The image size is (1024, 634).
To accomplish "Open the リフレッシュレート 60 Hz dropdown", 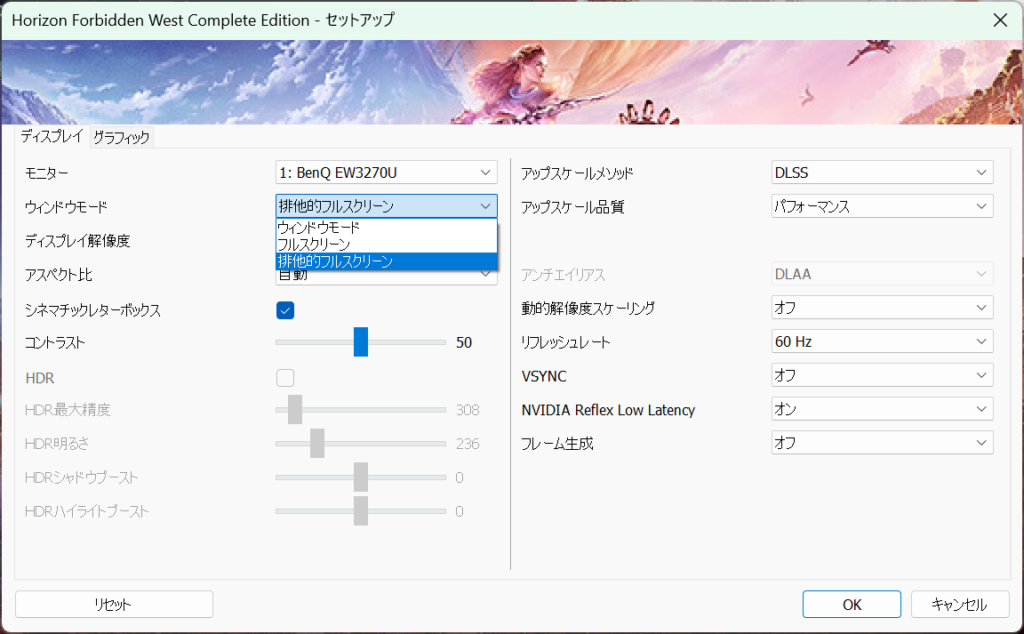I will [x=882, y=342].
